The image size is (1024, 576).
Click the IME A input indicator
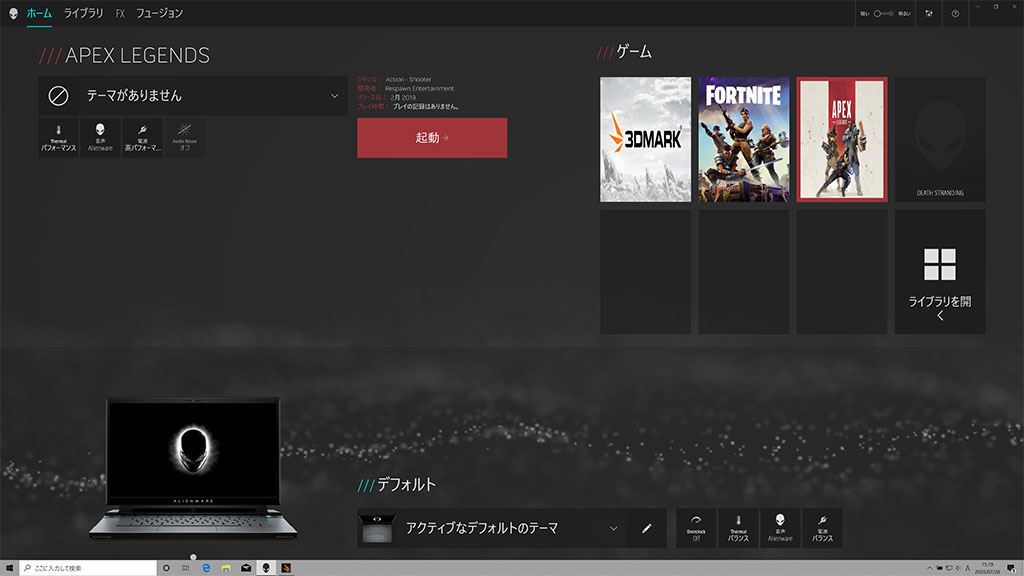coord(968,568)
